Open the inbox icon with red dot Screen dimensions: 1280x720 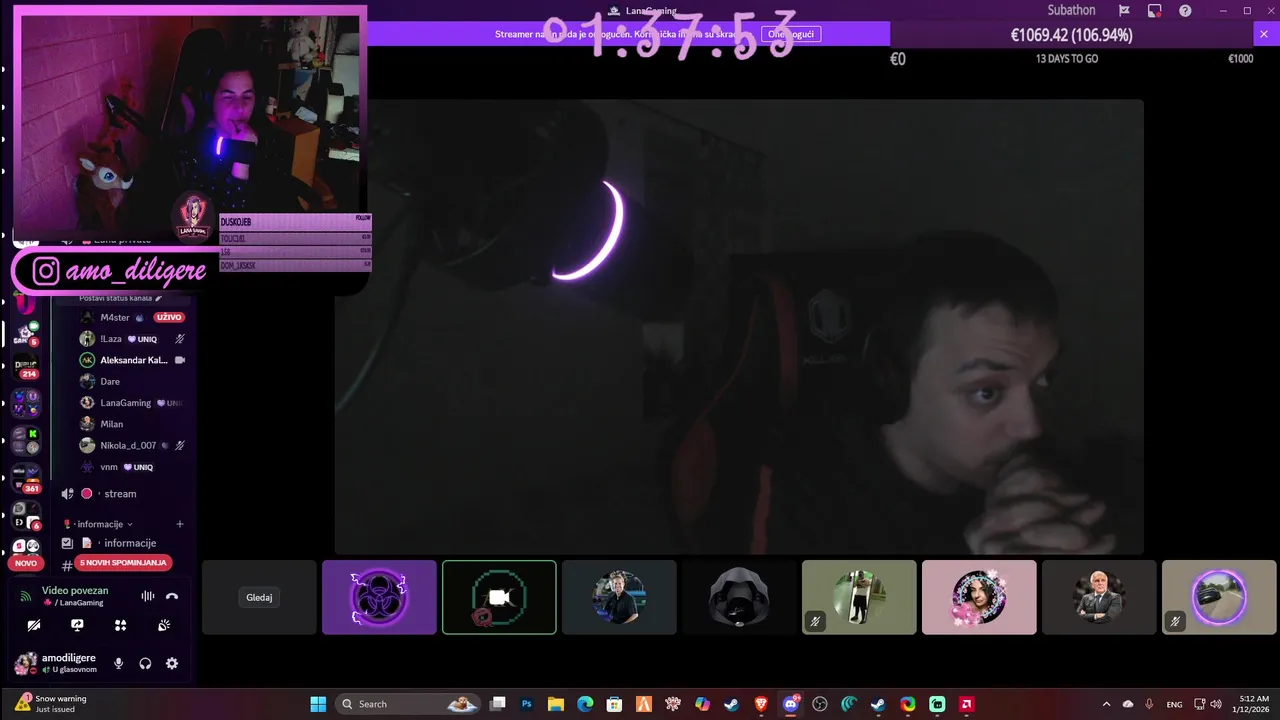(1155, 11)
